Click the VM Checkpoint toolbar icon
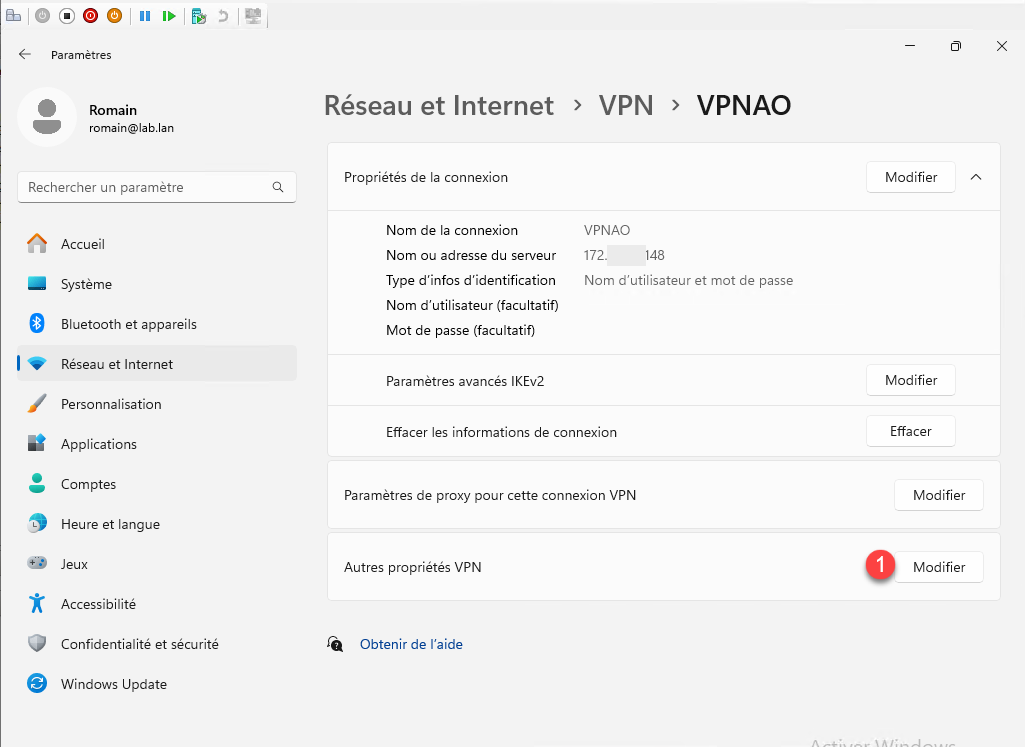This screenshot has width=1025, height=747. [199, 16]
